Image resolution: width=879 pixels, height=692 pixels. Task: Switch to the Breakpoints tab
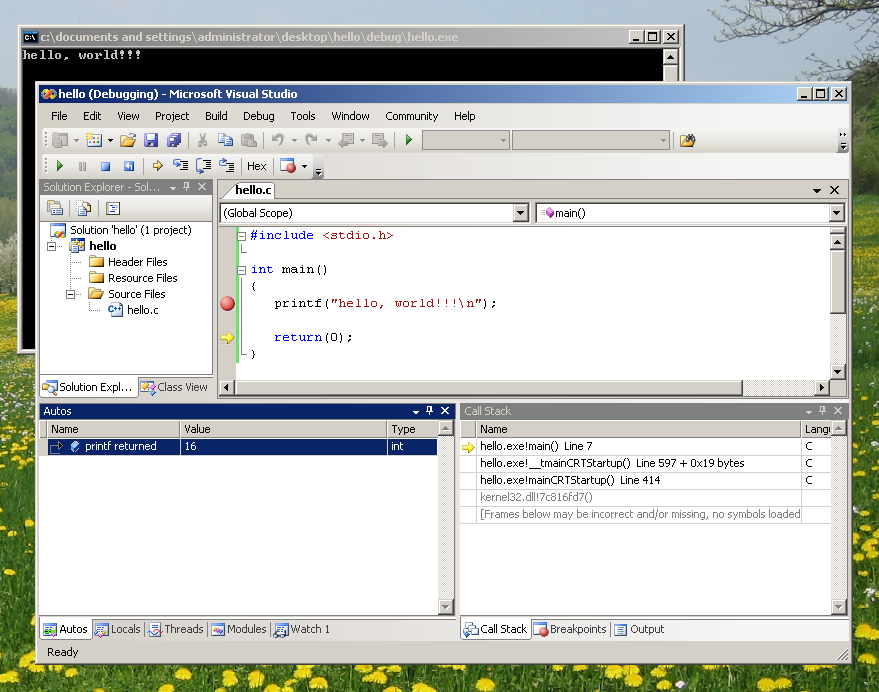[x=570, y=629]
